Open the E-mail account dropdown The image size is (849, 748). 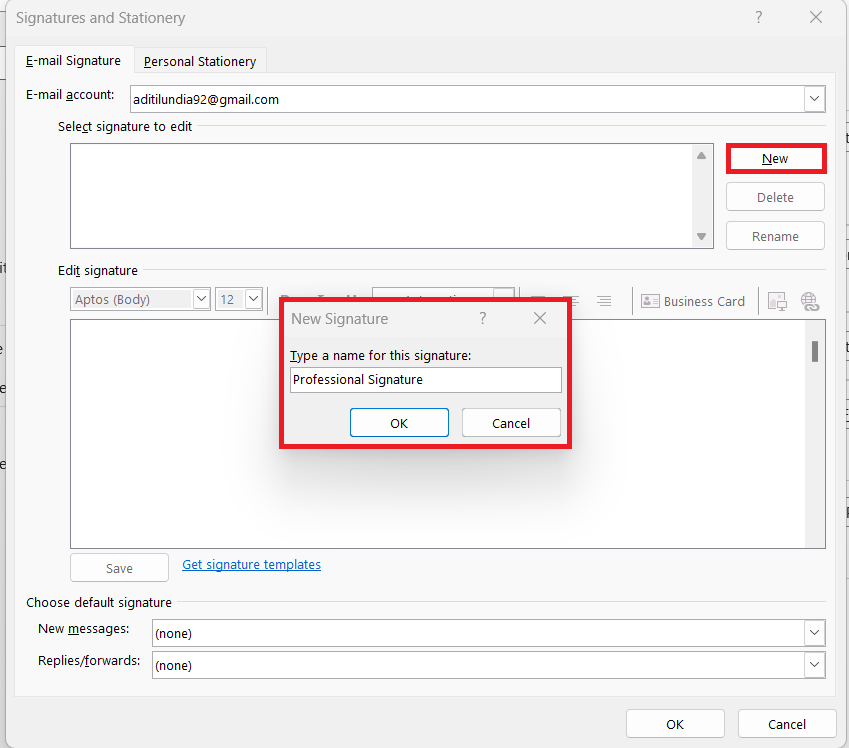tap(814, 99)
